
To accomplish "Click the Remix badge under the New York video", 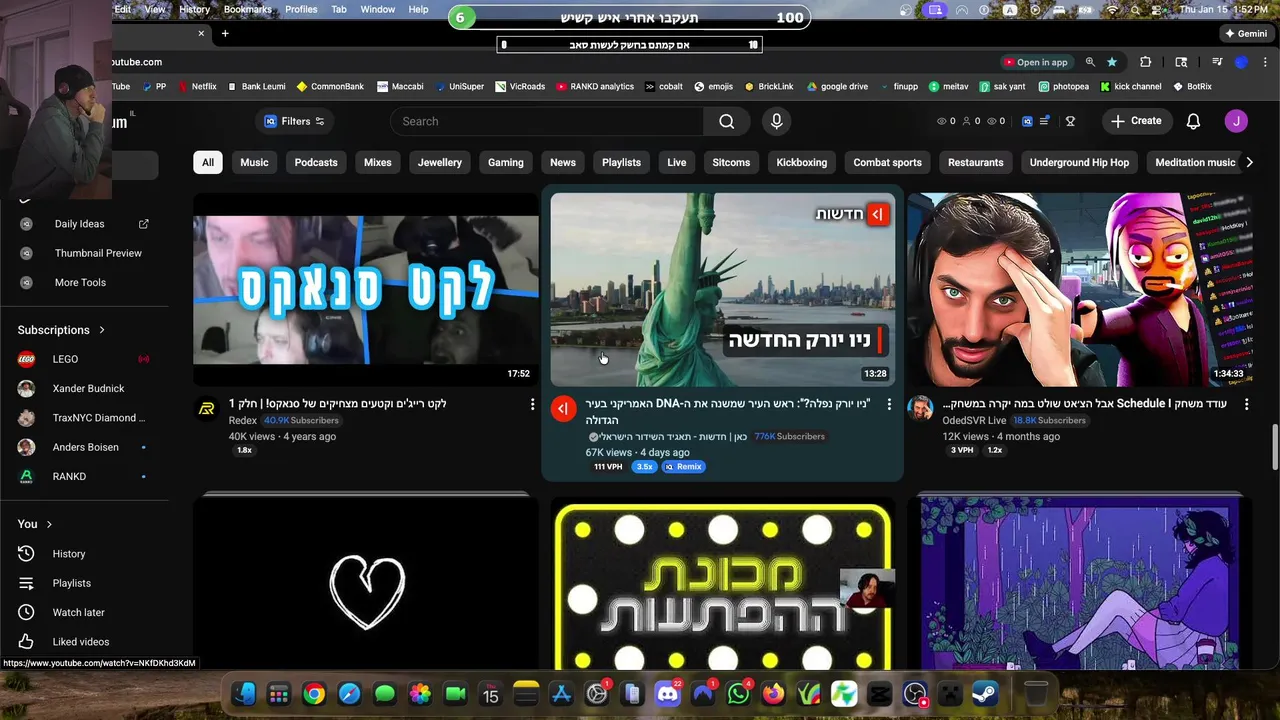I will 683,467.
